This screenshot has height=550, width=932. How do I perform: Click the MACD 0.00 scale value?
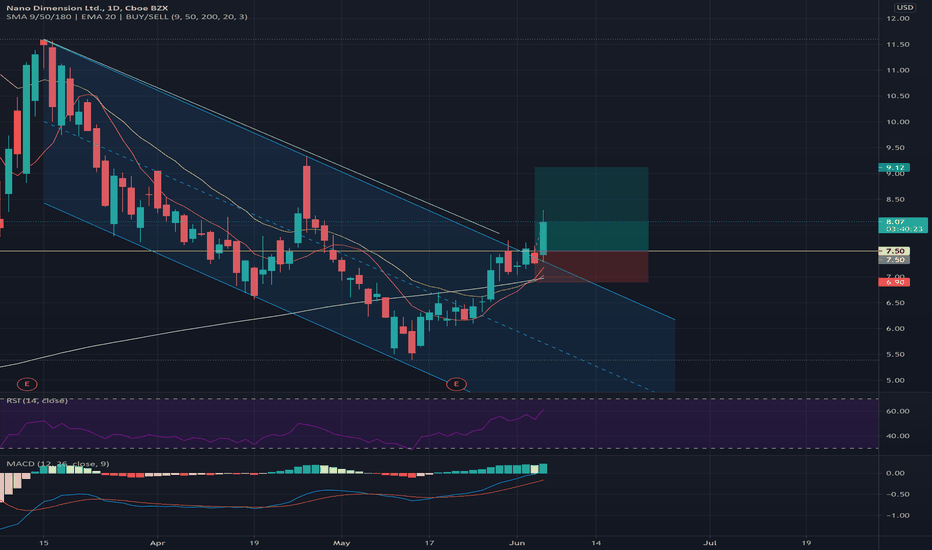point(896,473)
